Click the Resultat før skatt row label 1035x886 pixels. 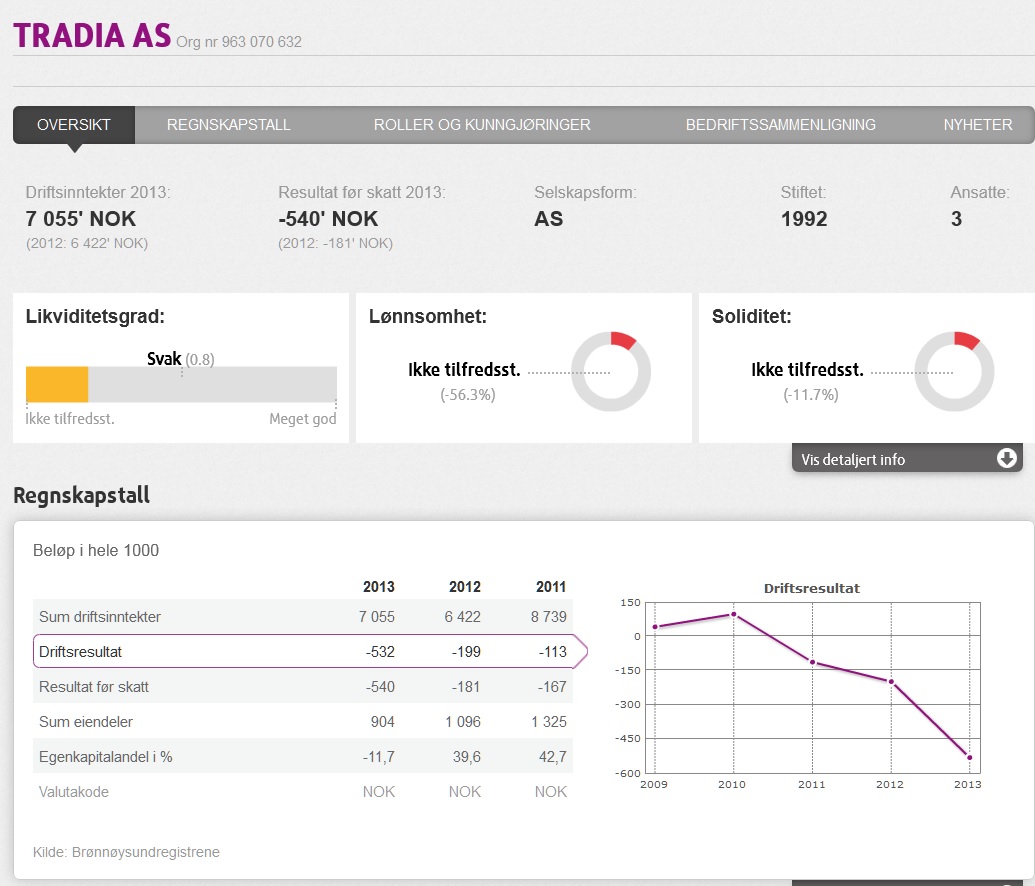pyautogui.click(x=94, y=687)
